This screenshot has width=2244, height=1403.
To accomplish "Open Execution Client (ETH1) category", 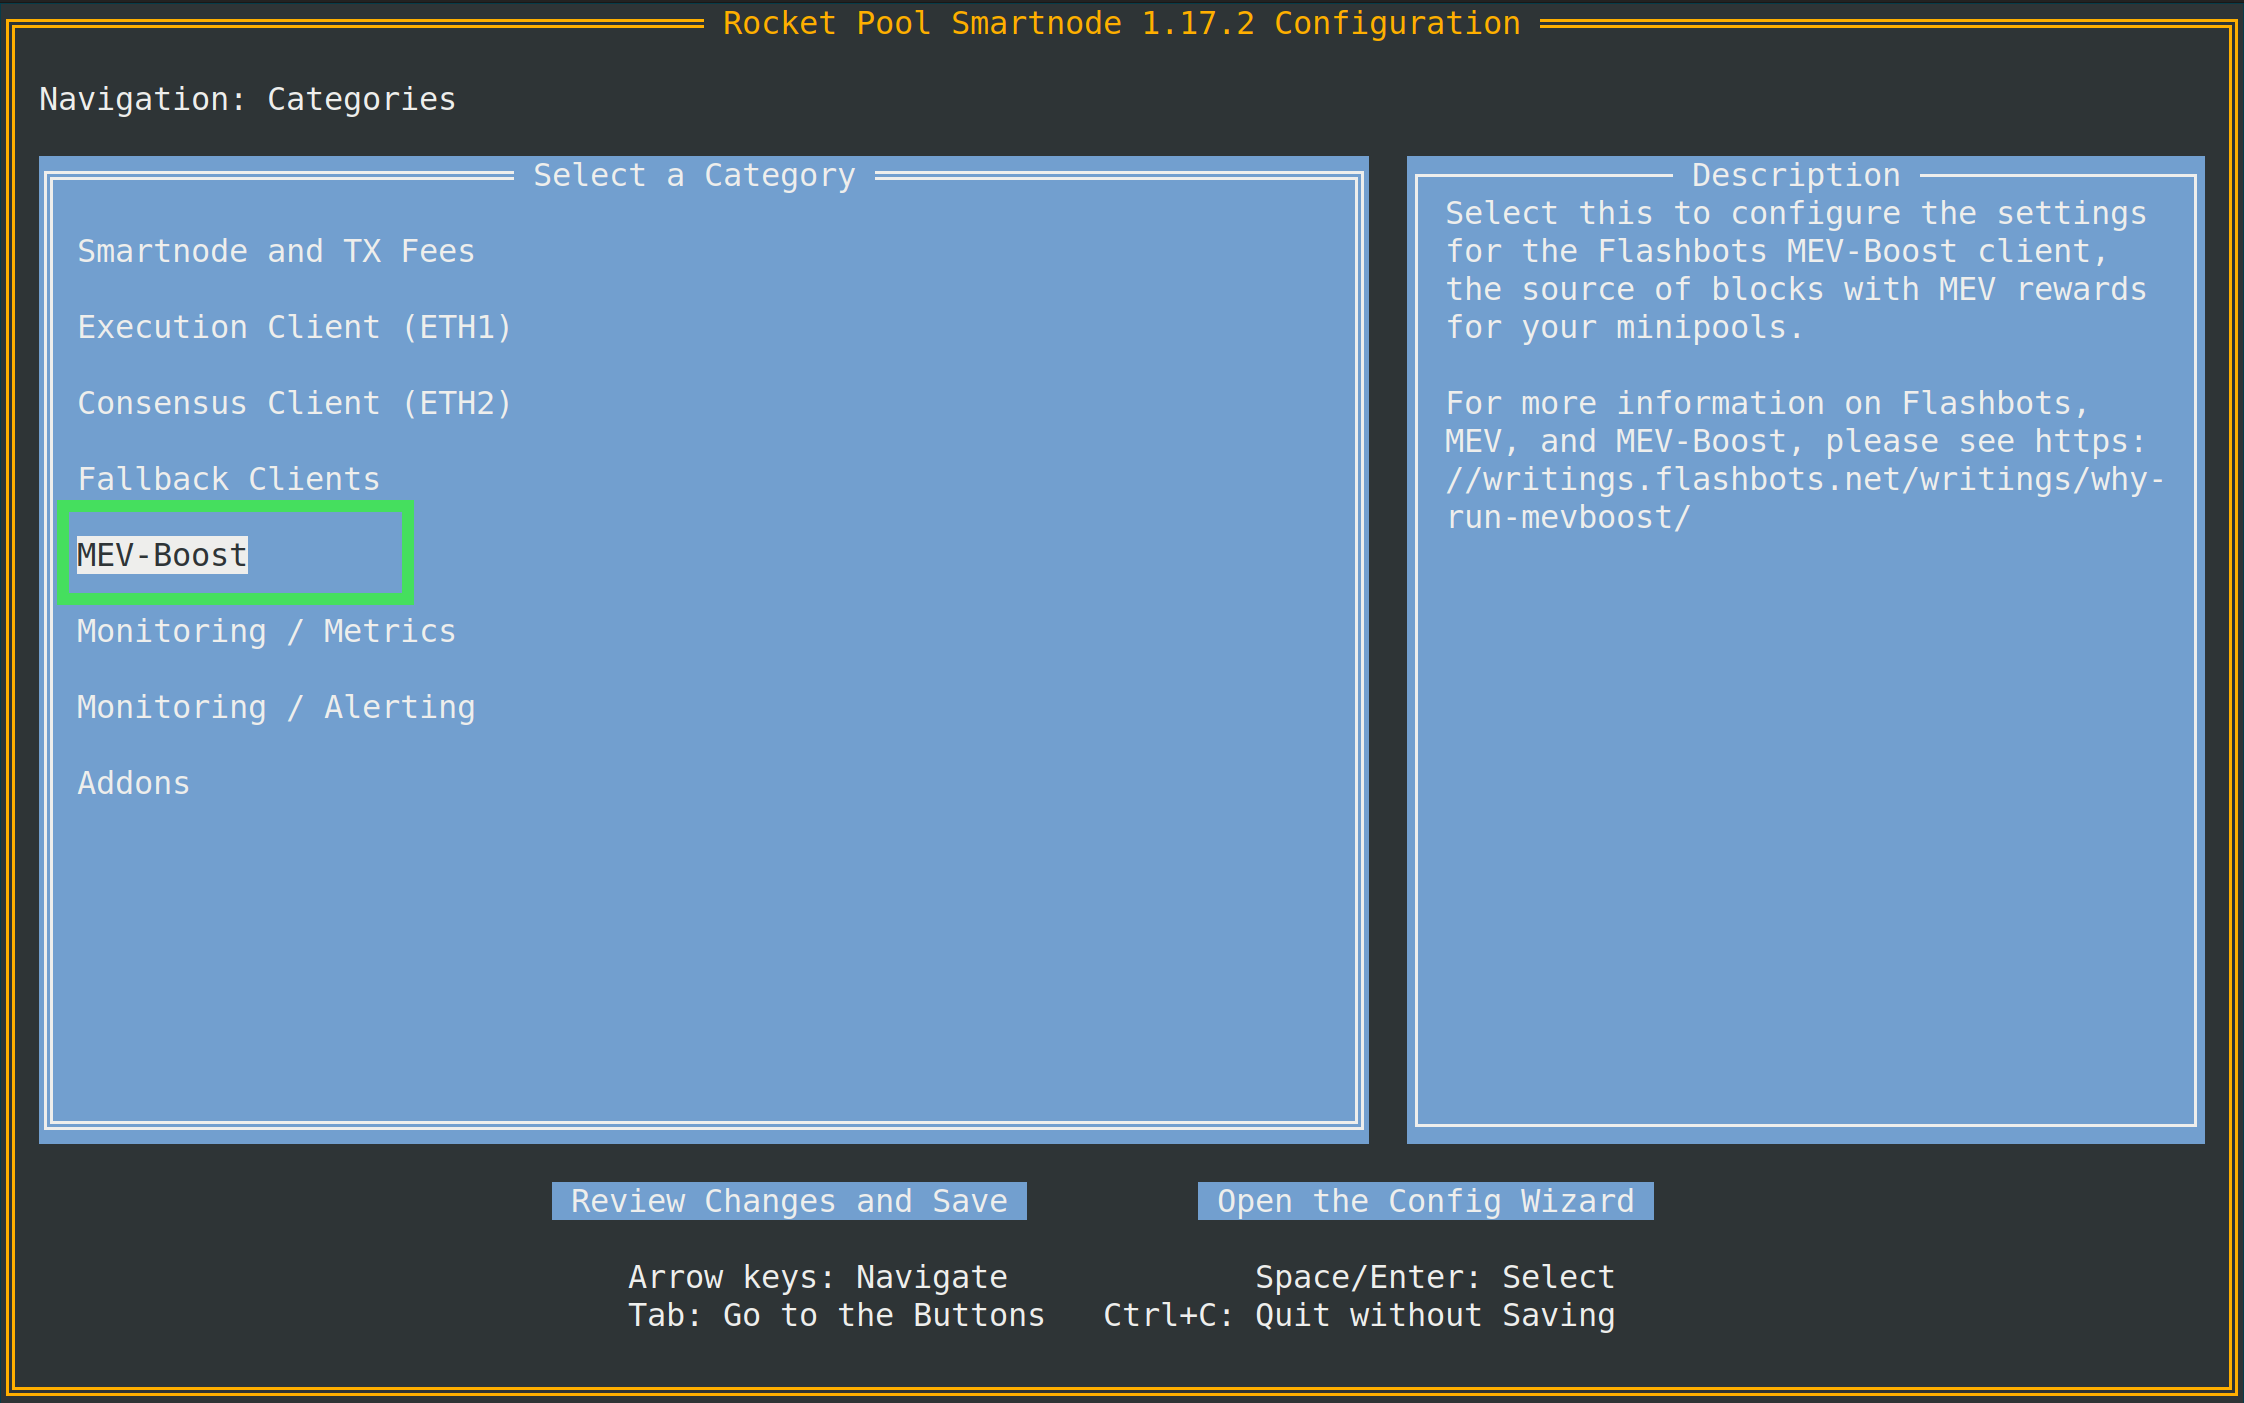I will (x=294, y=327).
